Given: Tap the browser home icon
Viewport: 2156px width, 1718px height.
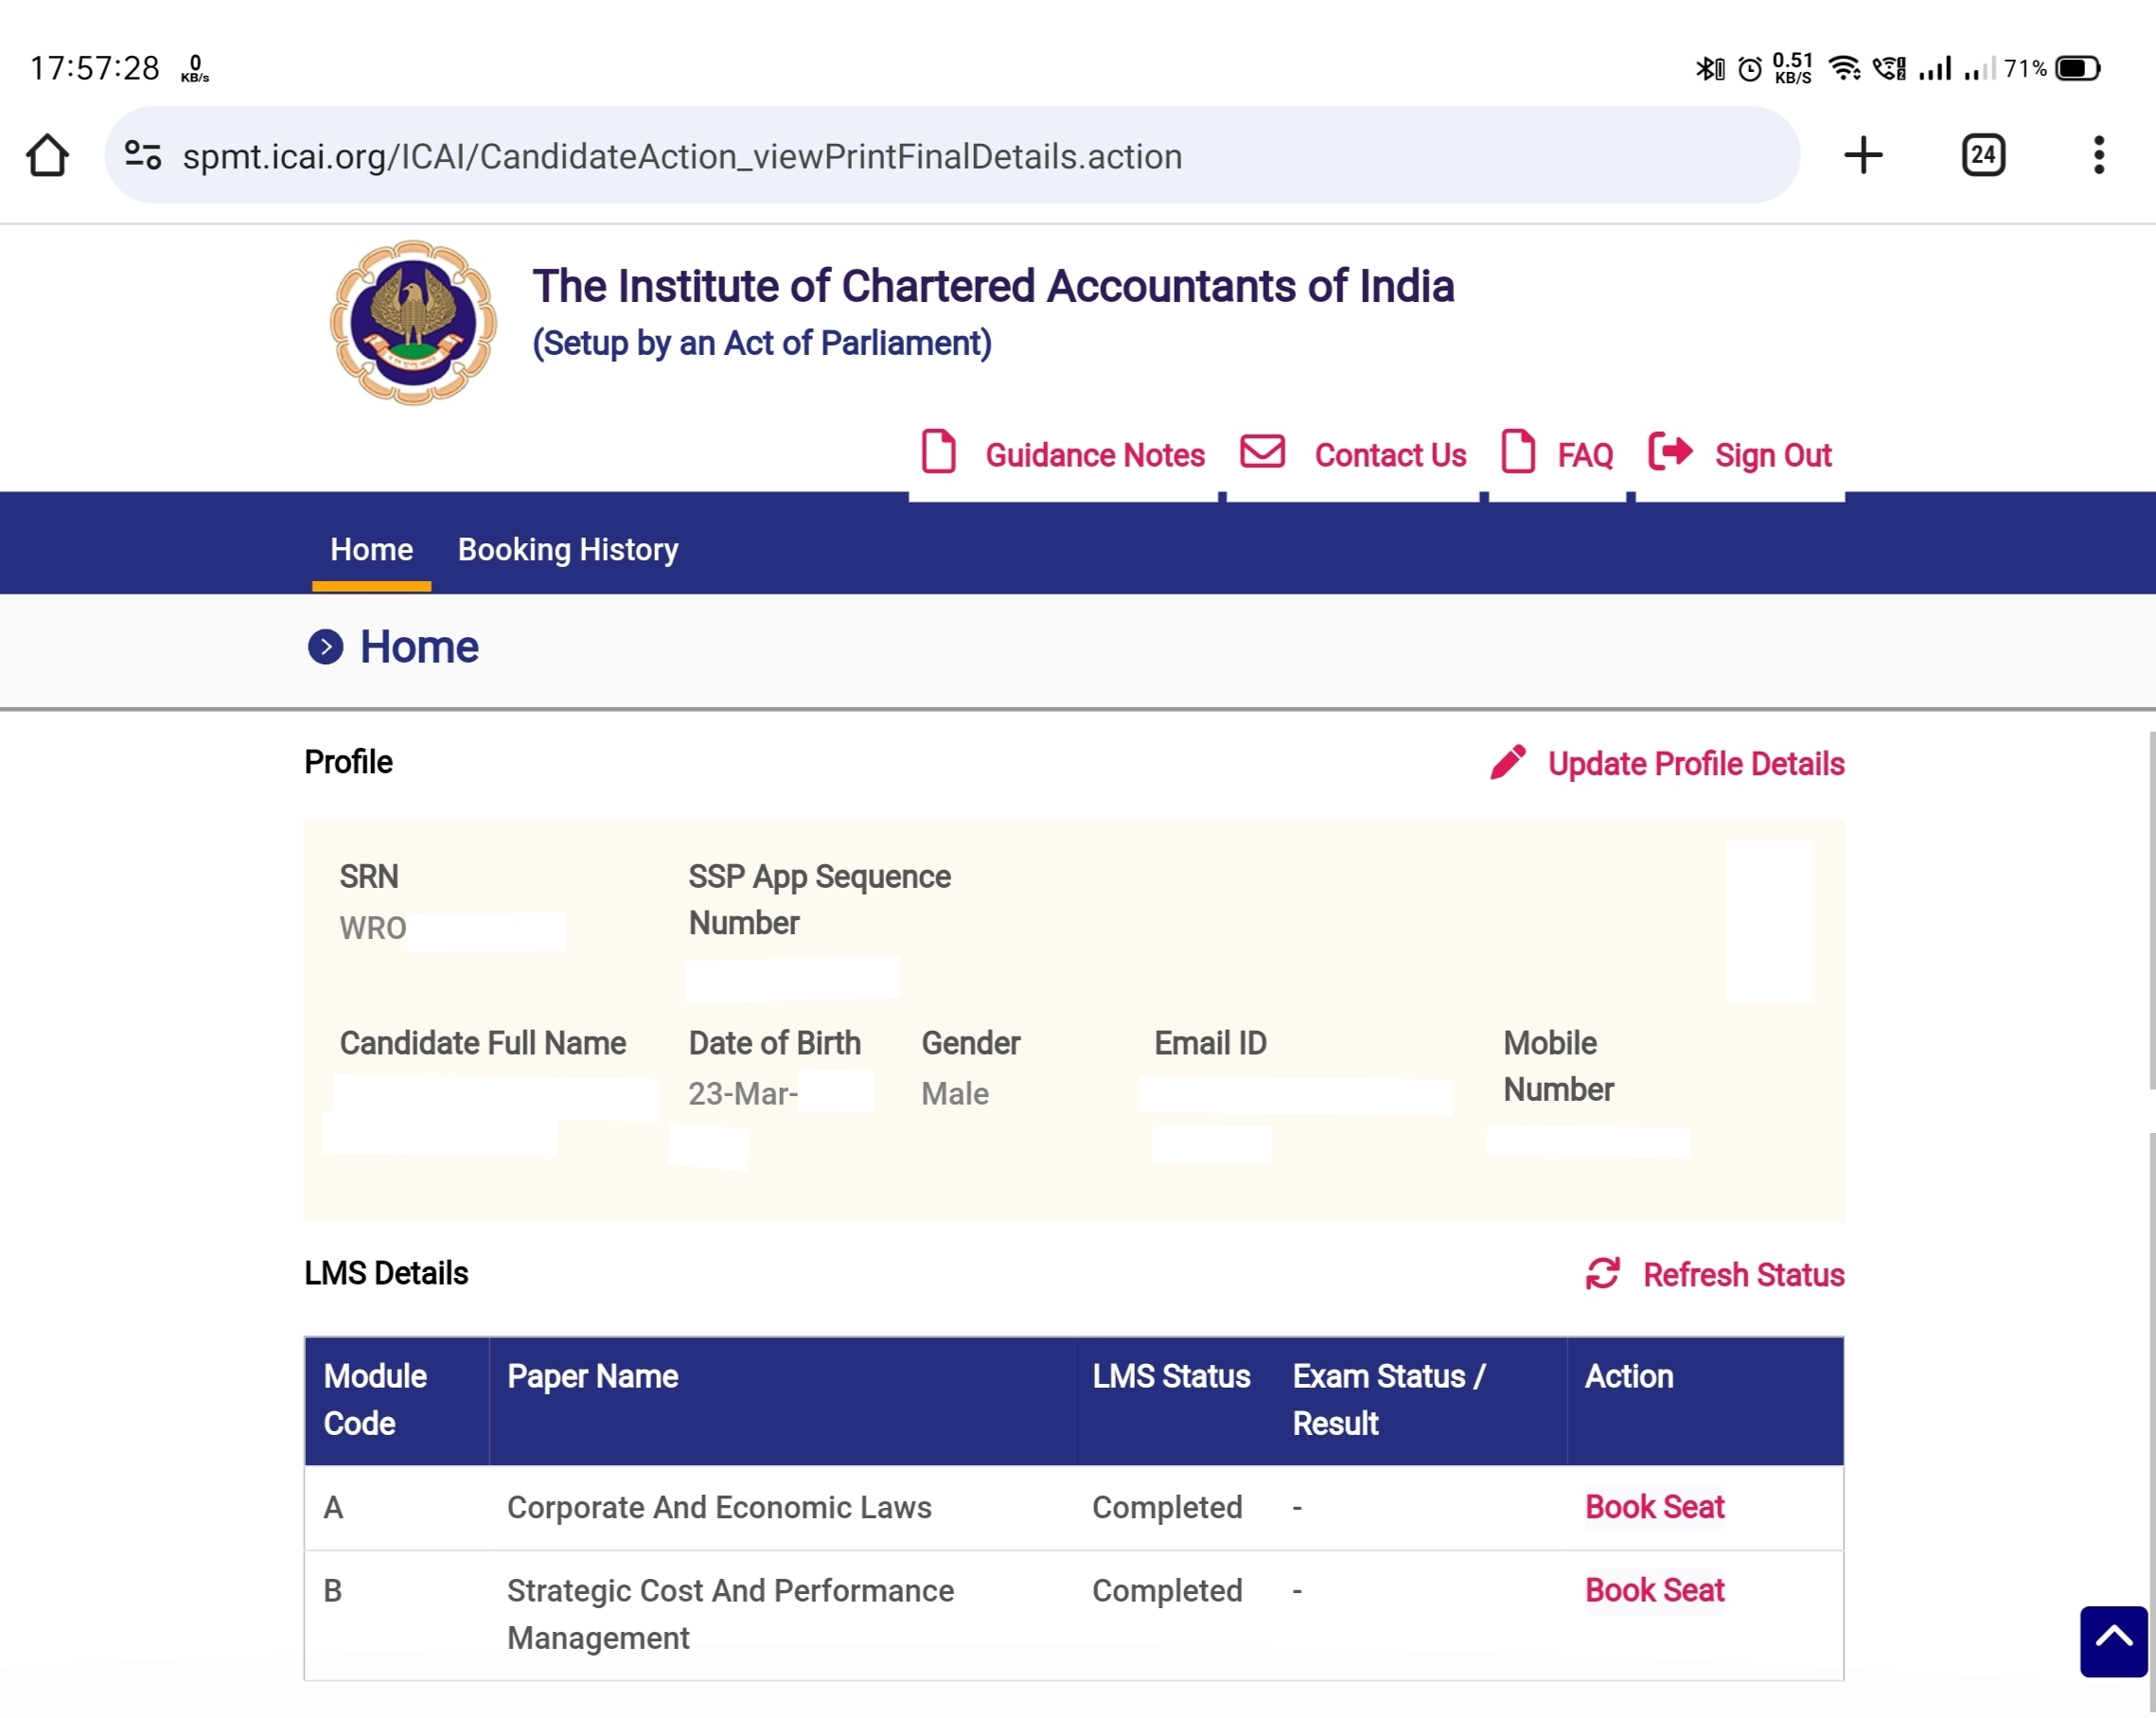Looking at the screenshot, I should coord(47,155).
